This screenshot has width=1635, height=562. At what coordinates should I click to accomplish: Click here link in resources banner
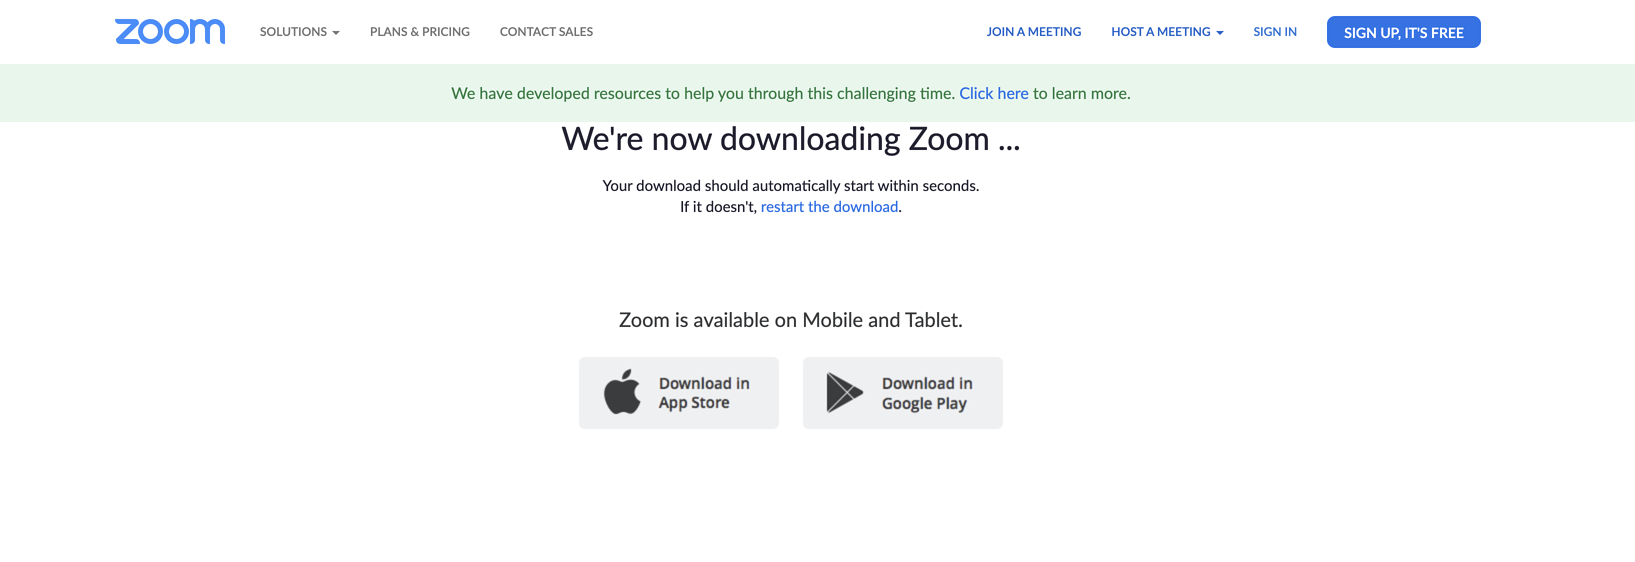(x=994, y=93)
